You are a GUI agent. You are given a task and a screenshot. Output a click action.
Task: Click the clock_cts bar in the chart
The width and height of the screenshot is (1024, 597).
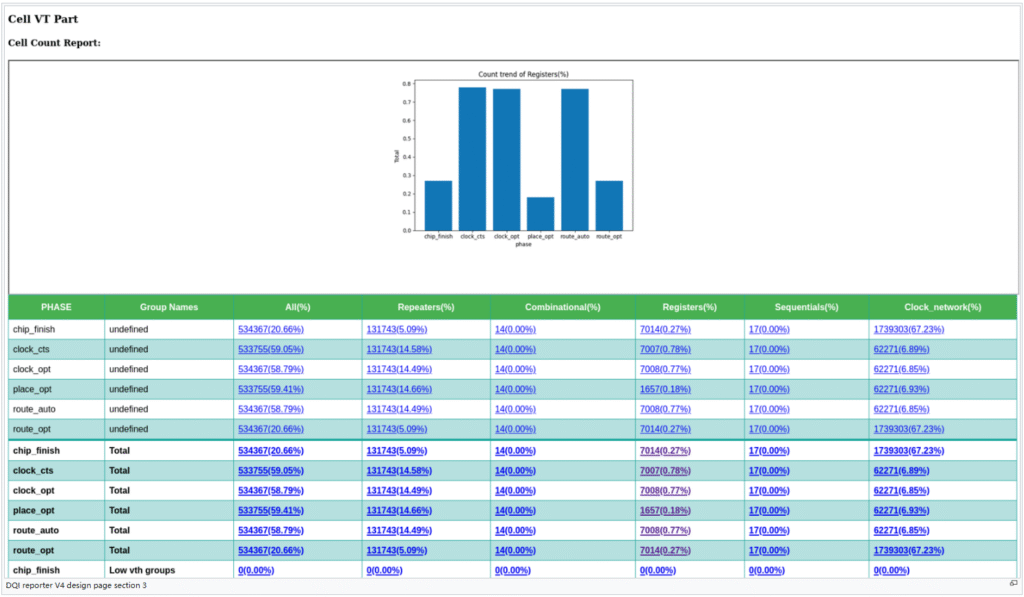[472, 160]
